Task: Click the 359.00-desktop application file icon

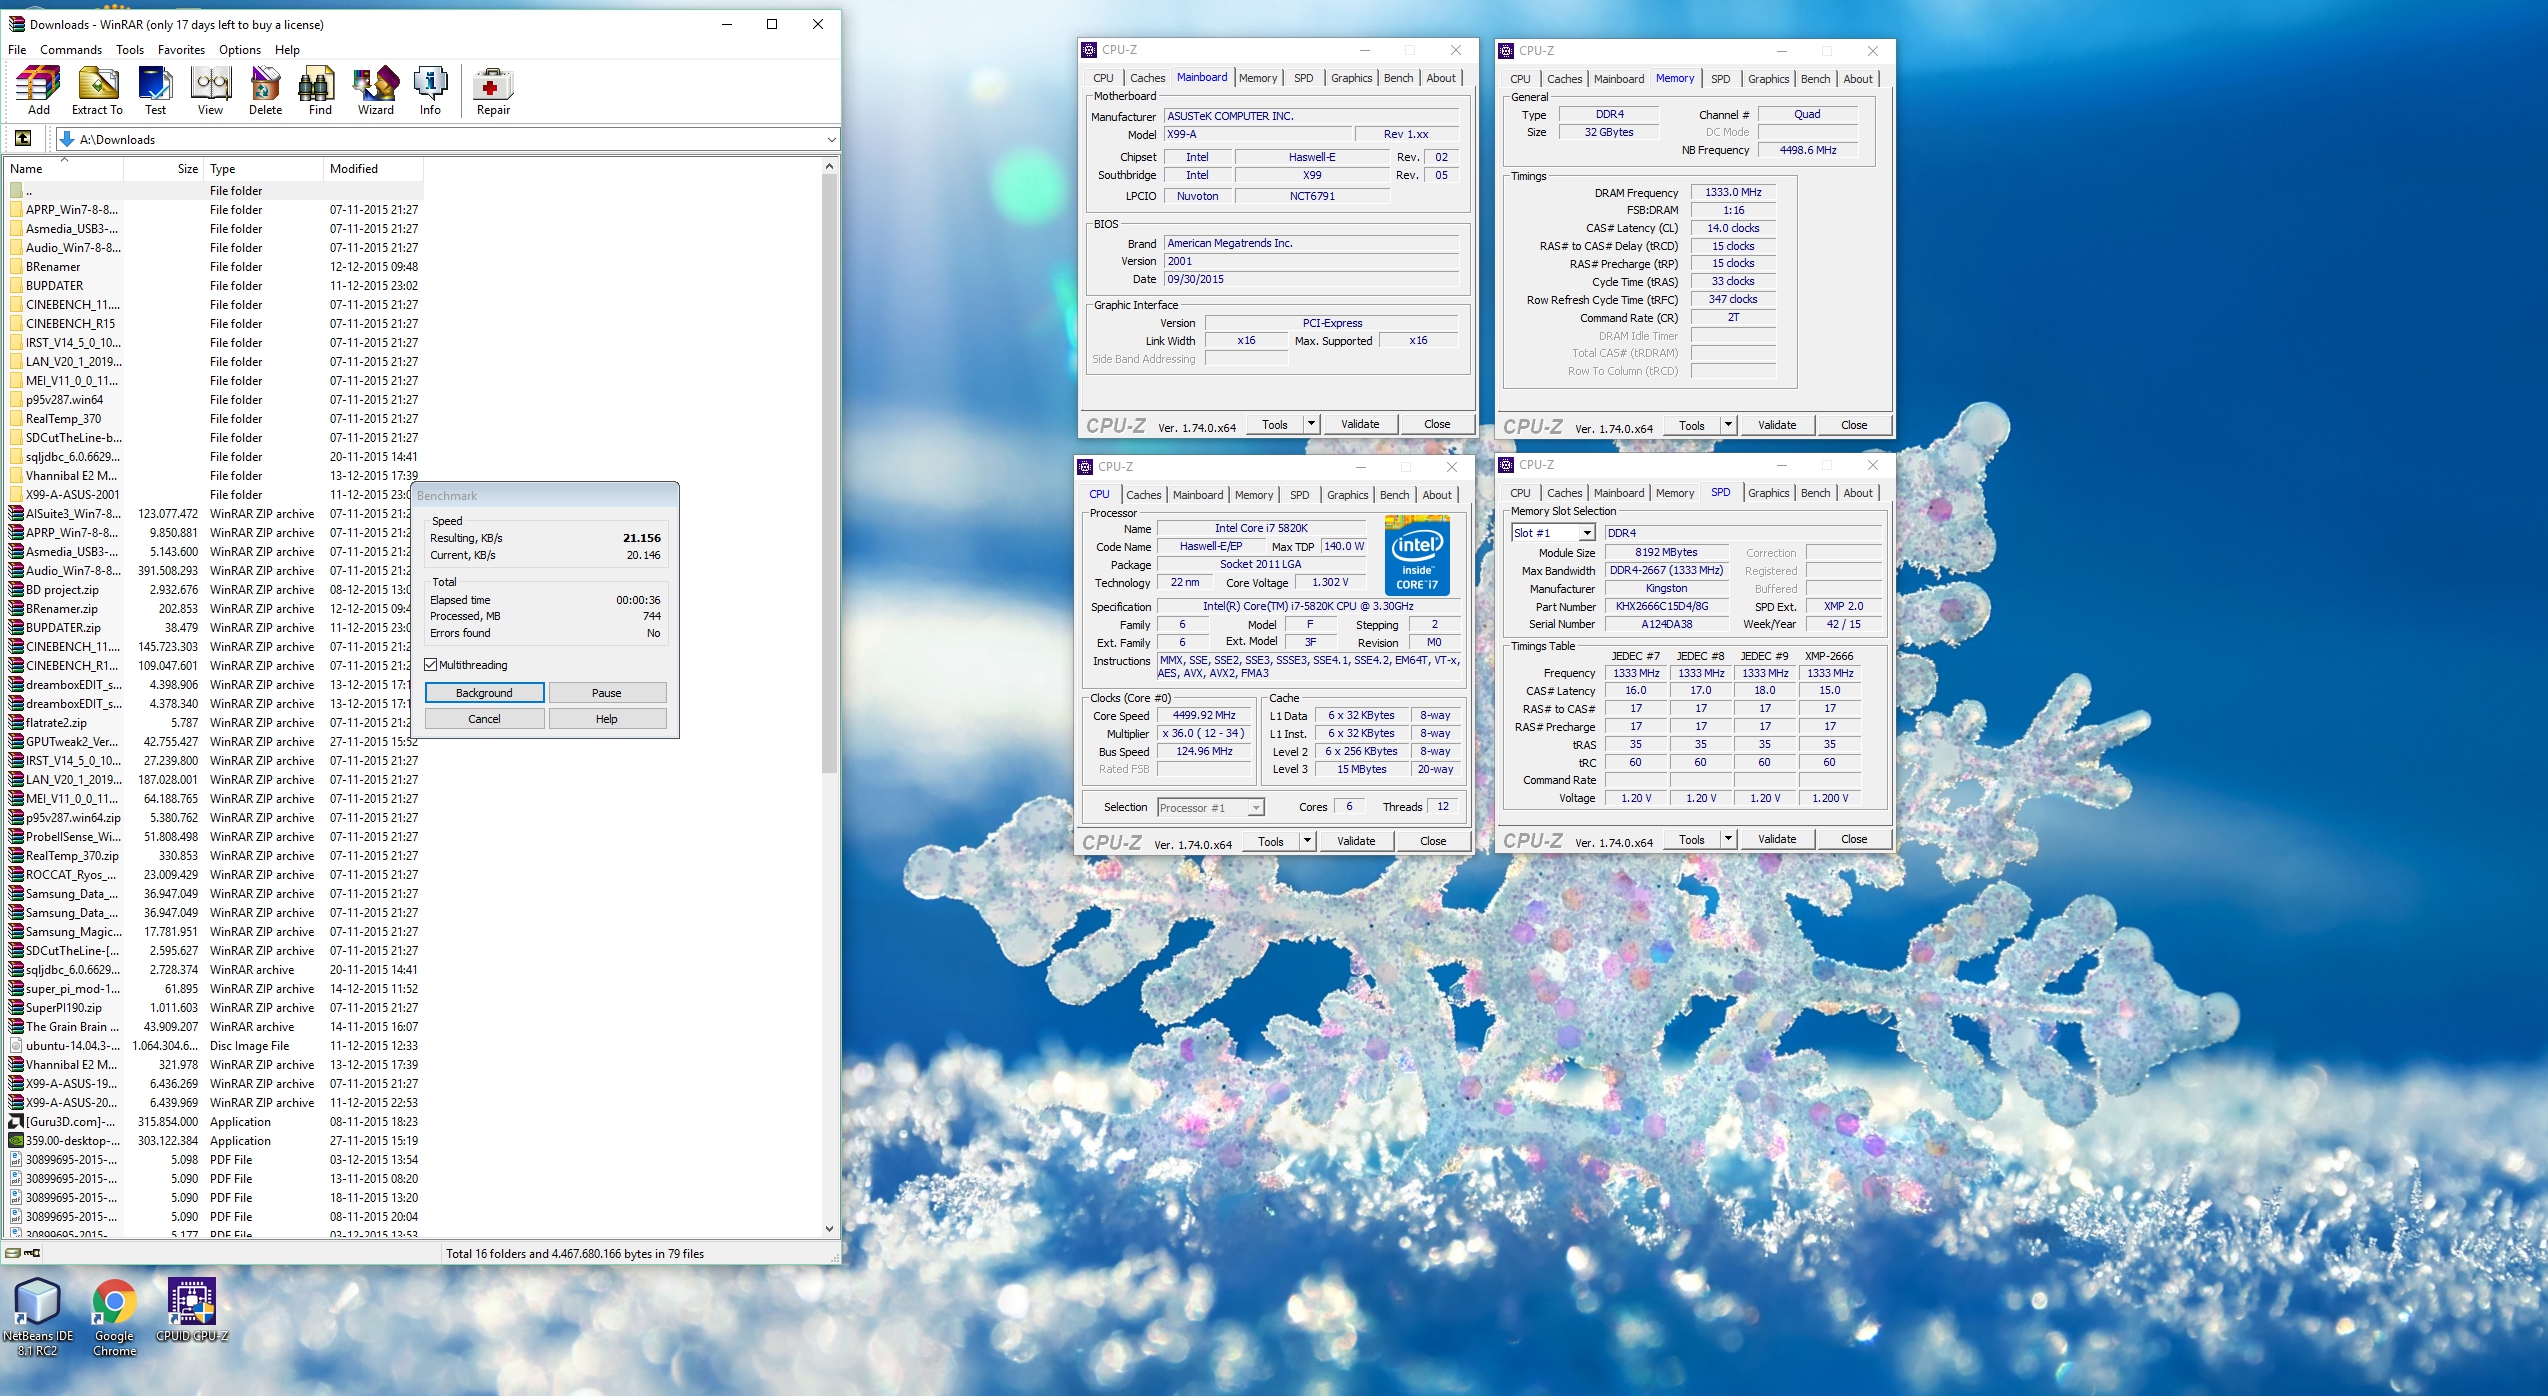Action: (16, 1141)
